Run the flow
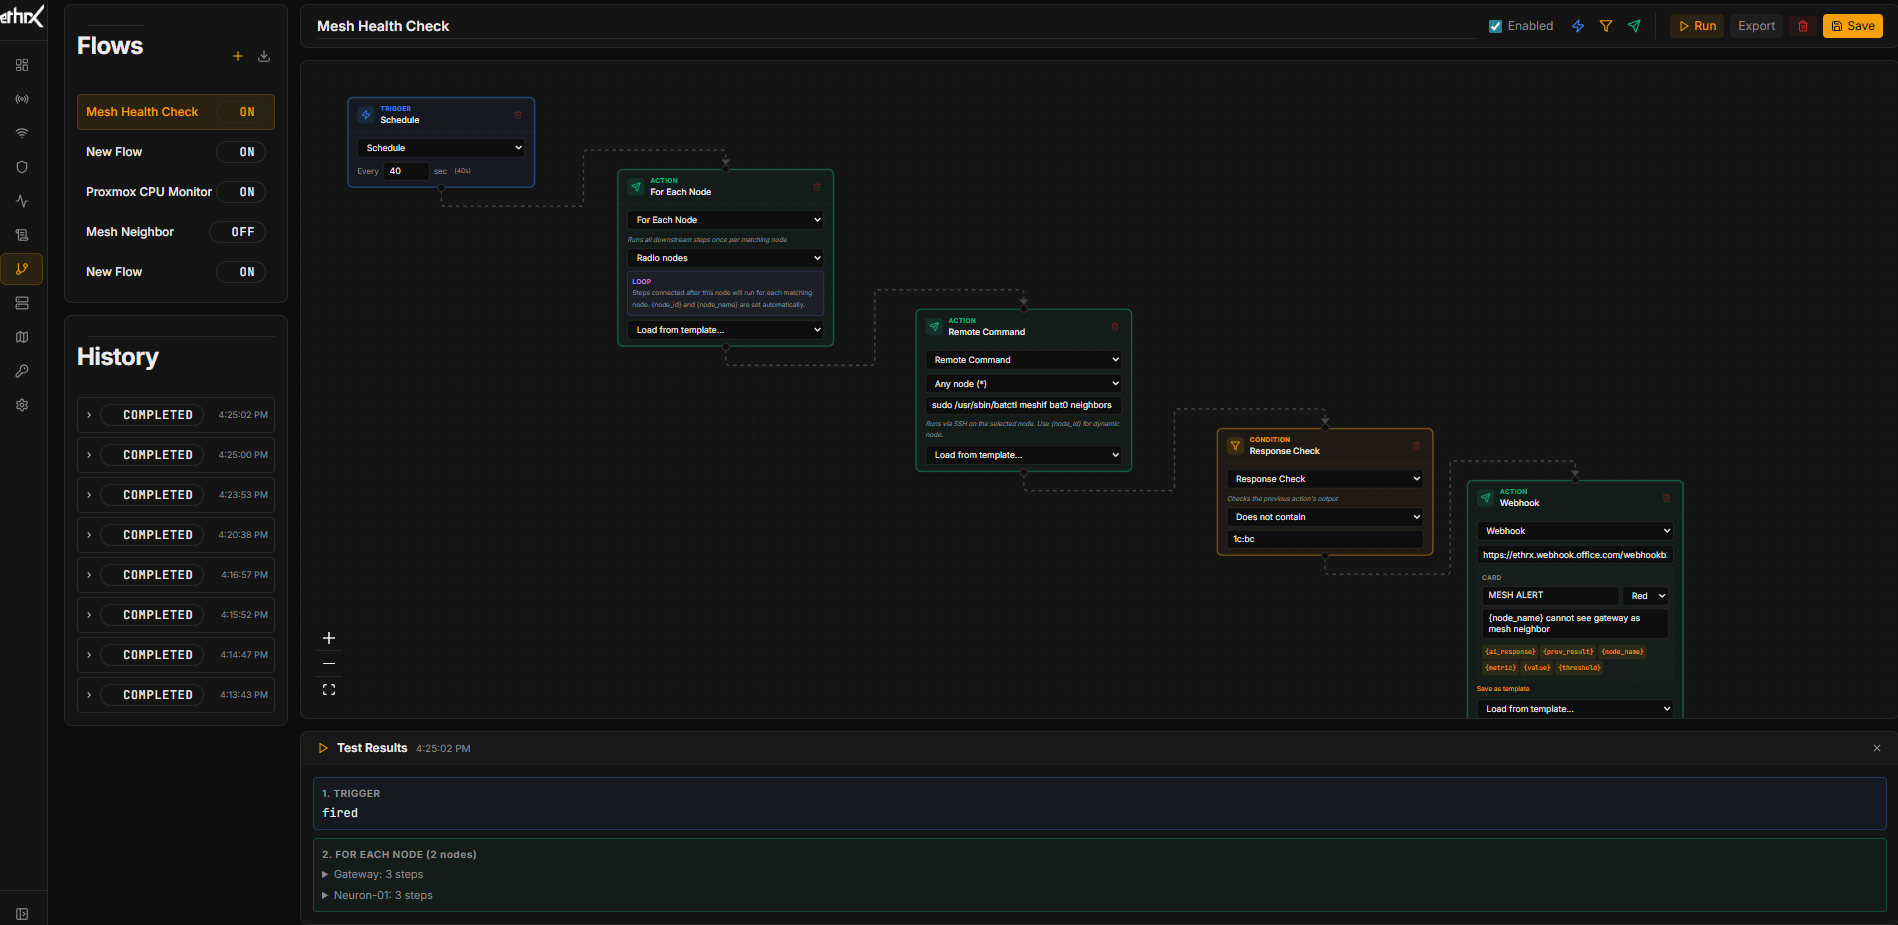The image size is (1898, 925). [x=1697, y=26]
